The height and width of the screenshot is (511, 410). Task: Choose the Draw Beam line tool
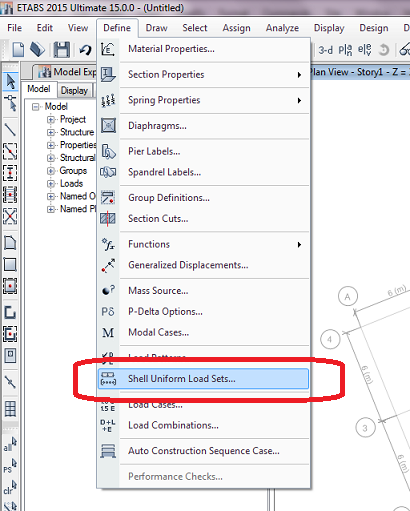click(10, 130)
